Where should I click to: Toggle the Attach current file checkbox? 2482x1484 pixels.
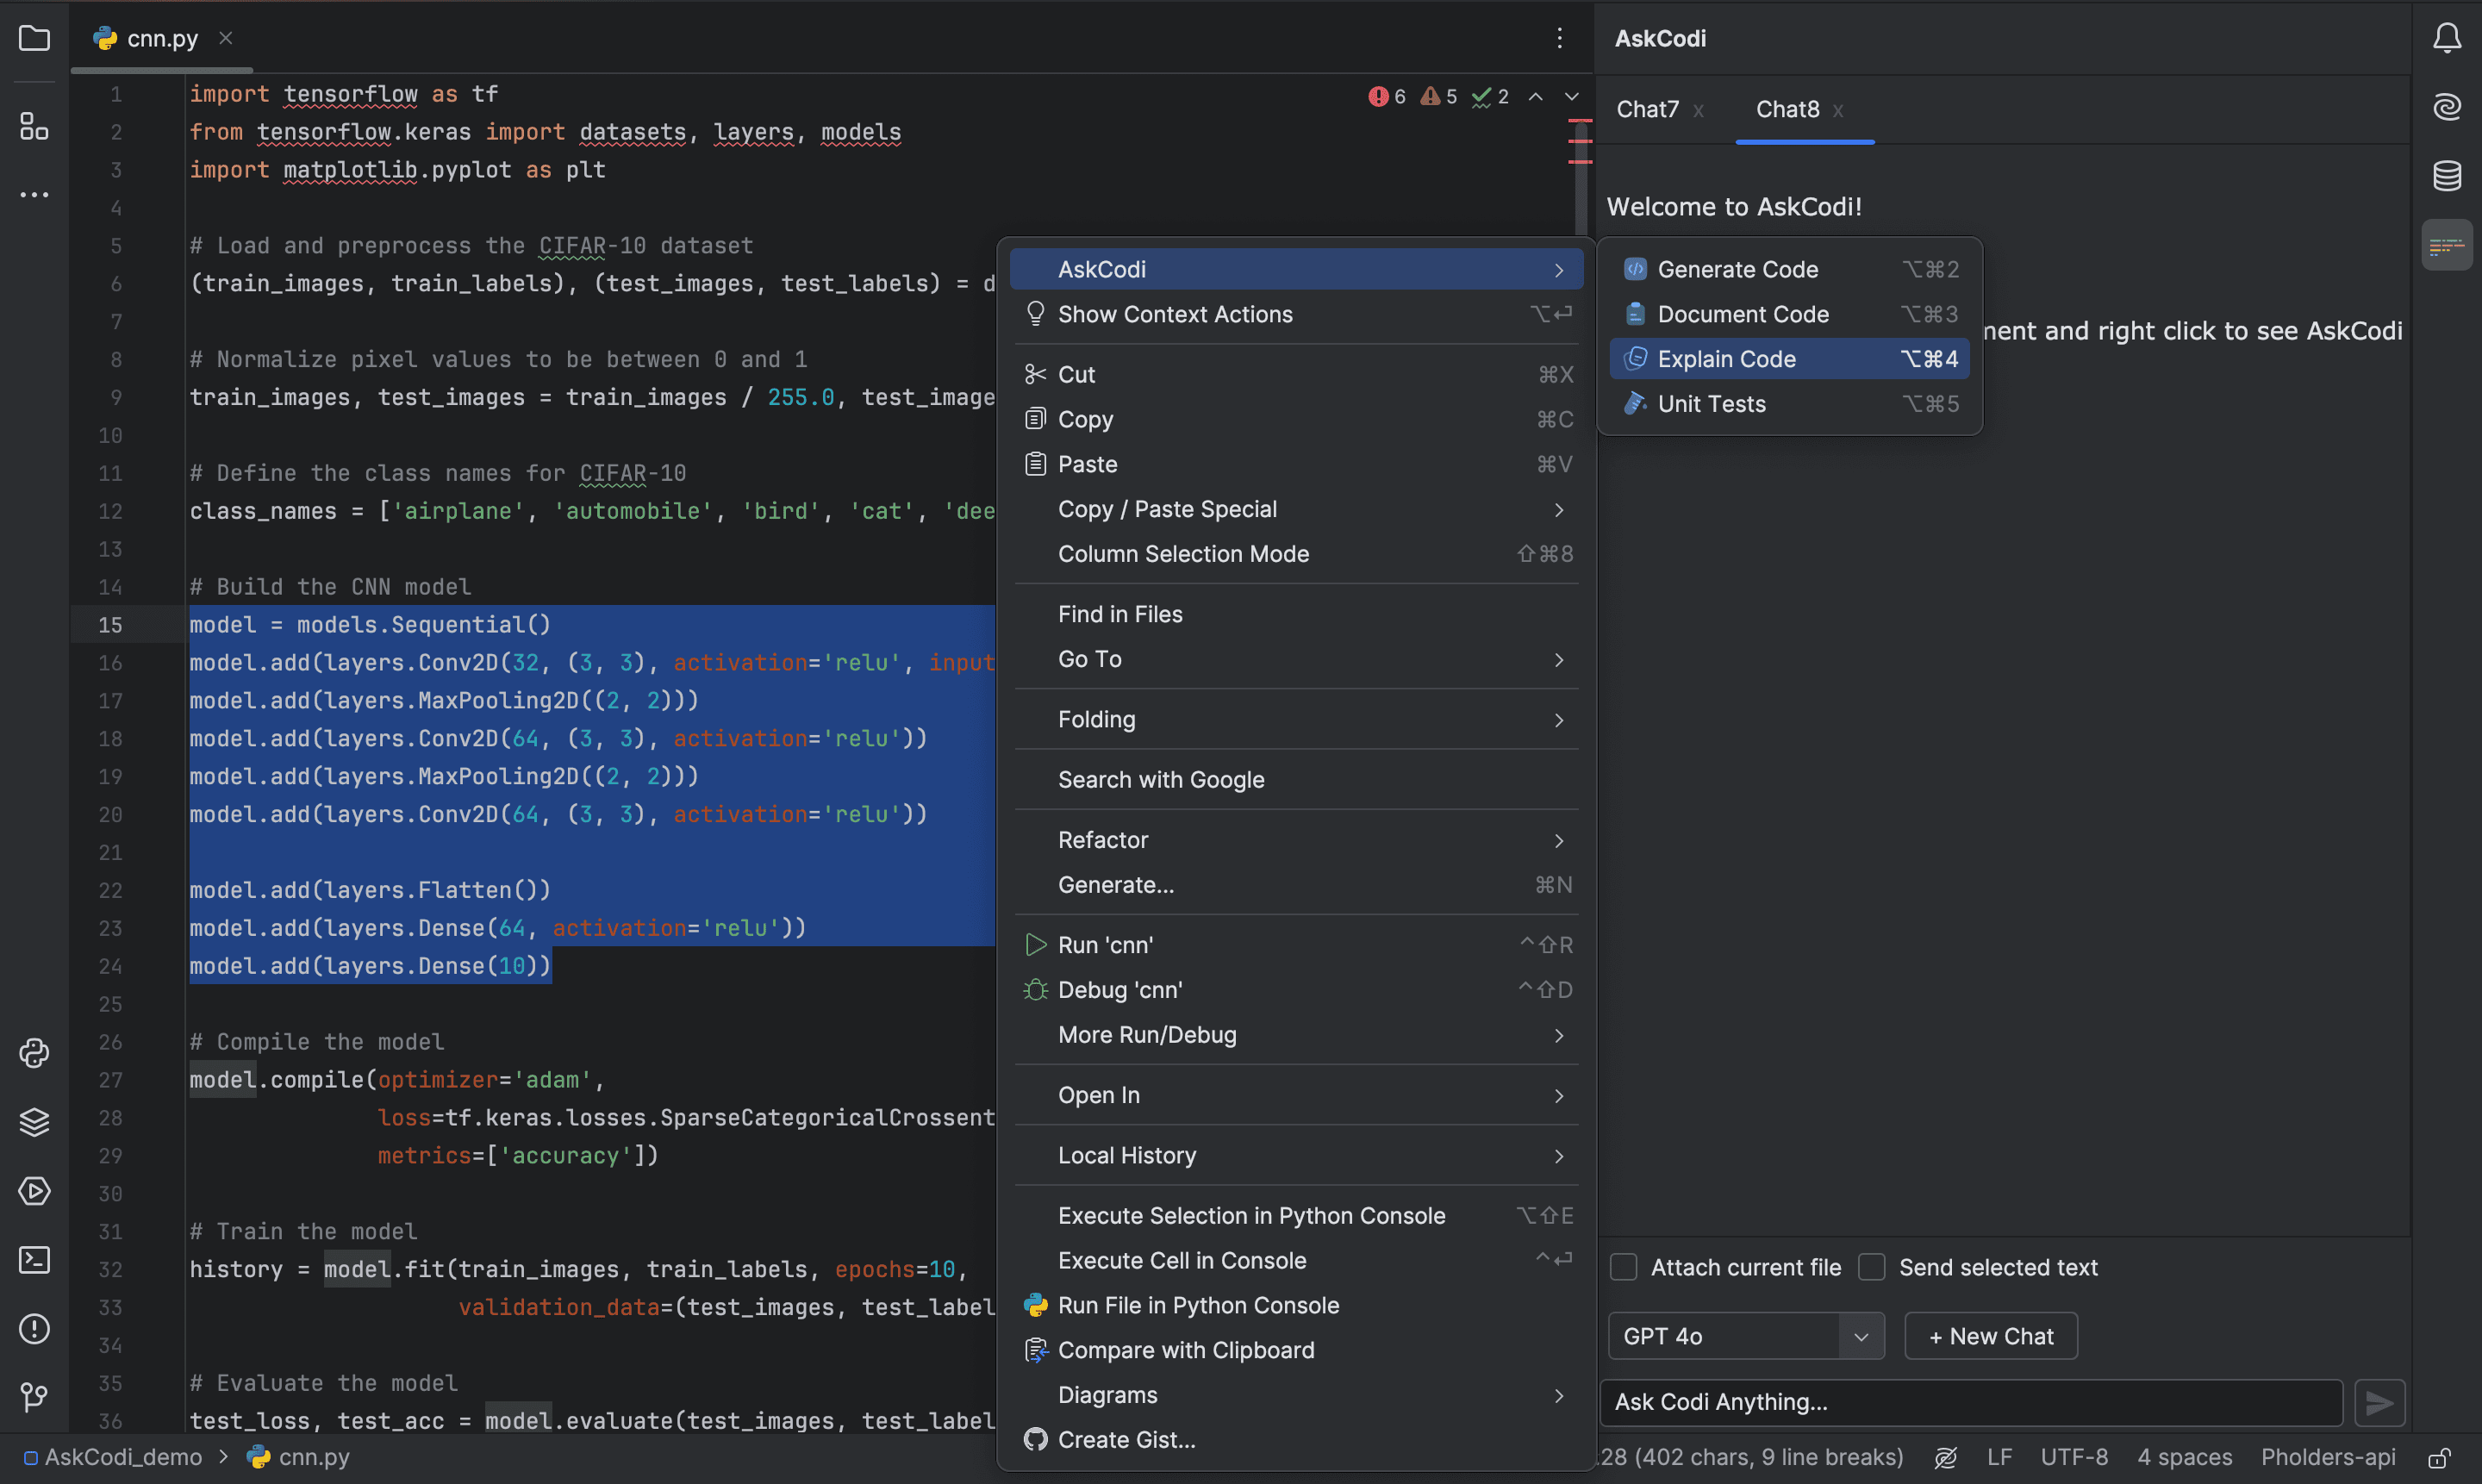[1622, 1267]
